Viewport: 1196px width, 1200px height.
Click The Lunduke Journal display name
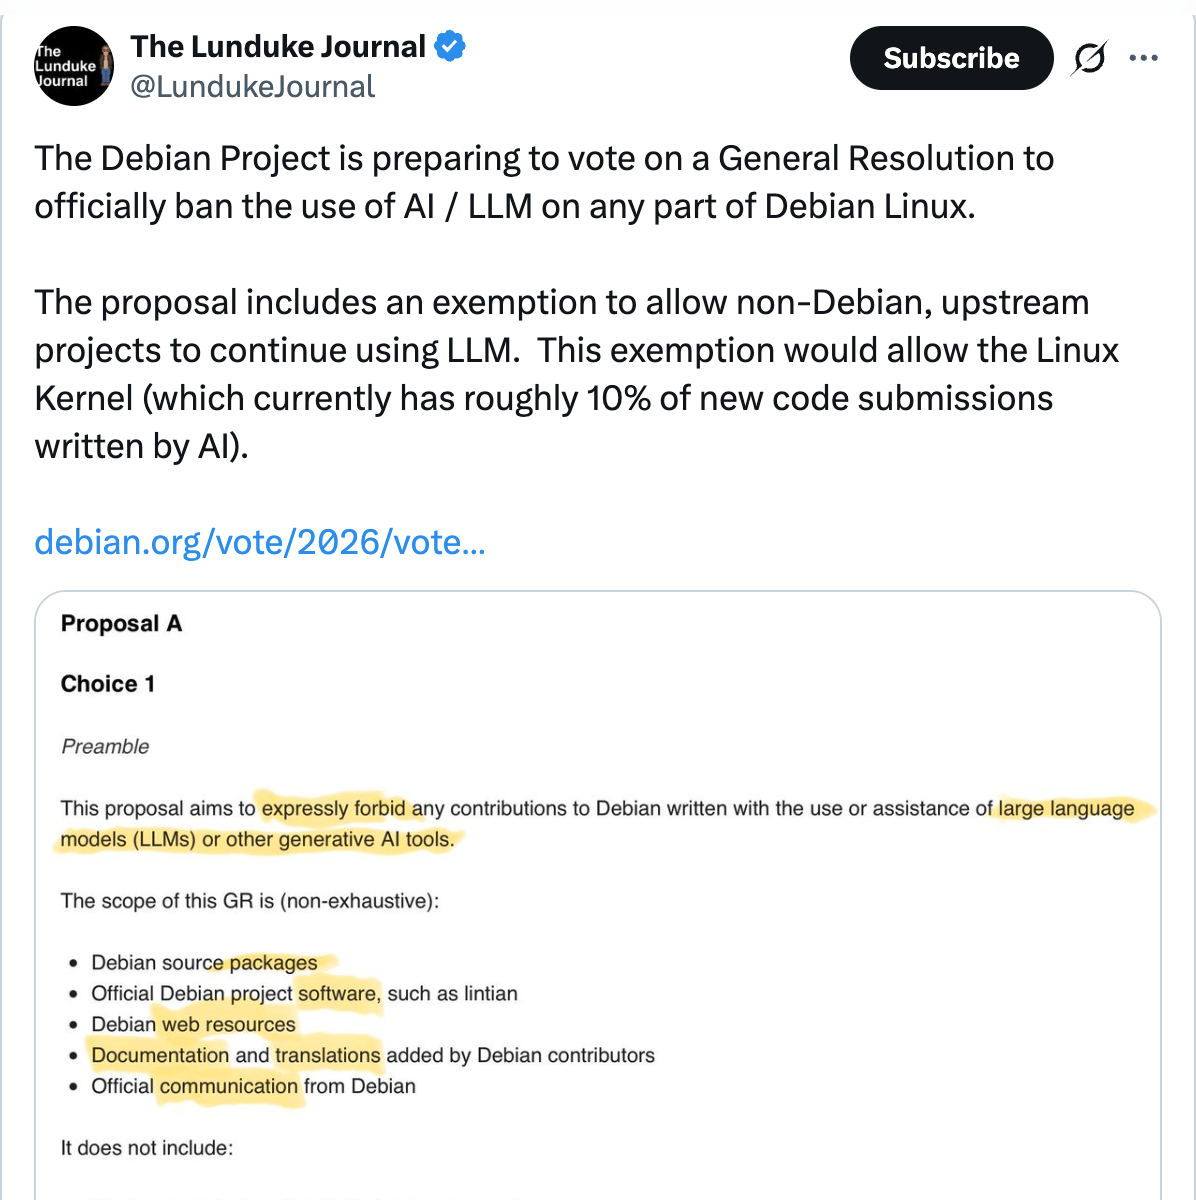[278, 46]
